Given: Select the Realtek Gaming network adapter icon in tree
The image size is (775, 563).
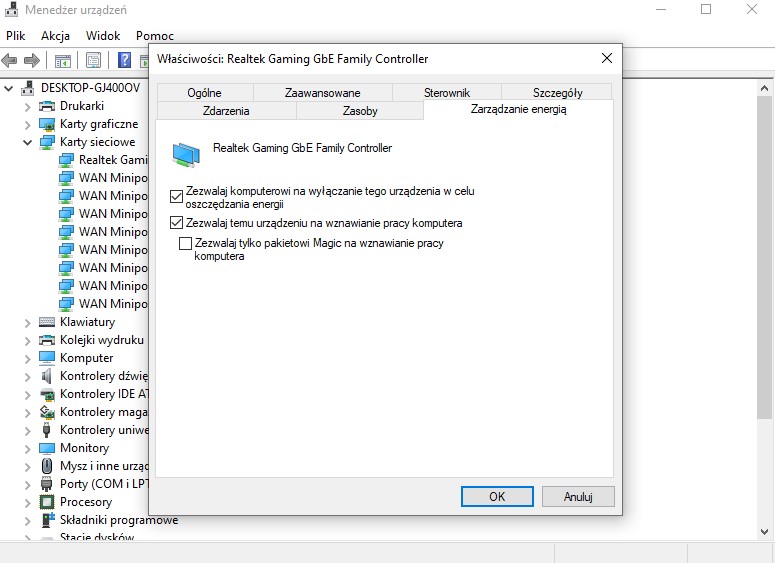Looking at the screenshot, I should click(67, 160).
